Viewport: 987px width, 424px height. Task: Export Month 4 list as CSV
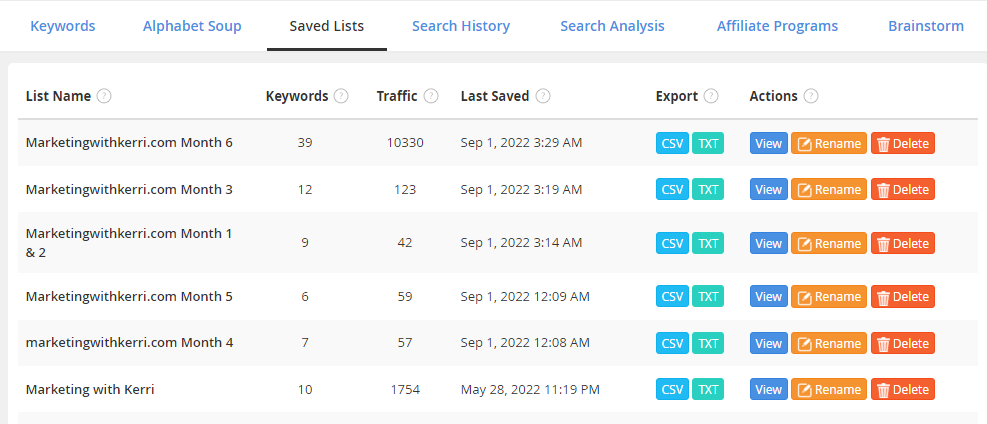[x=672, y=343]
